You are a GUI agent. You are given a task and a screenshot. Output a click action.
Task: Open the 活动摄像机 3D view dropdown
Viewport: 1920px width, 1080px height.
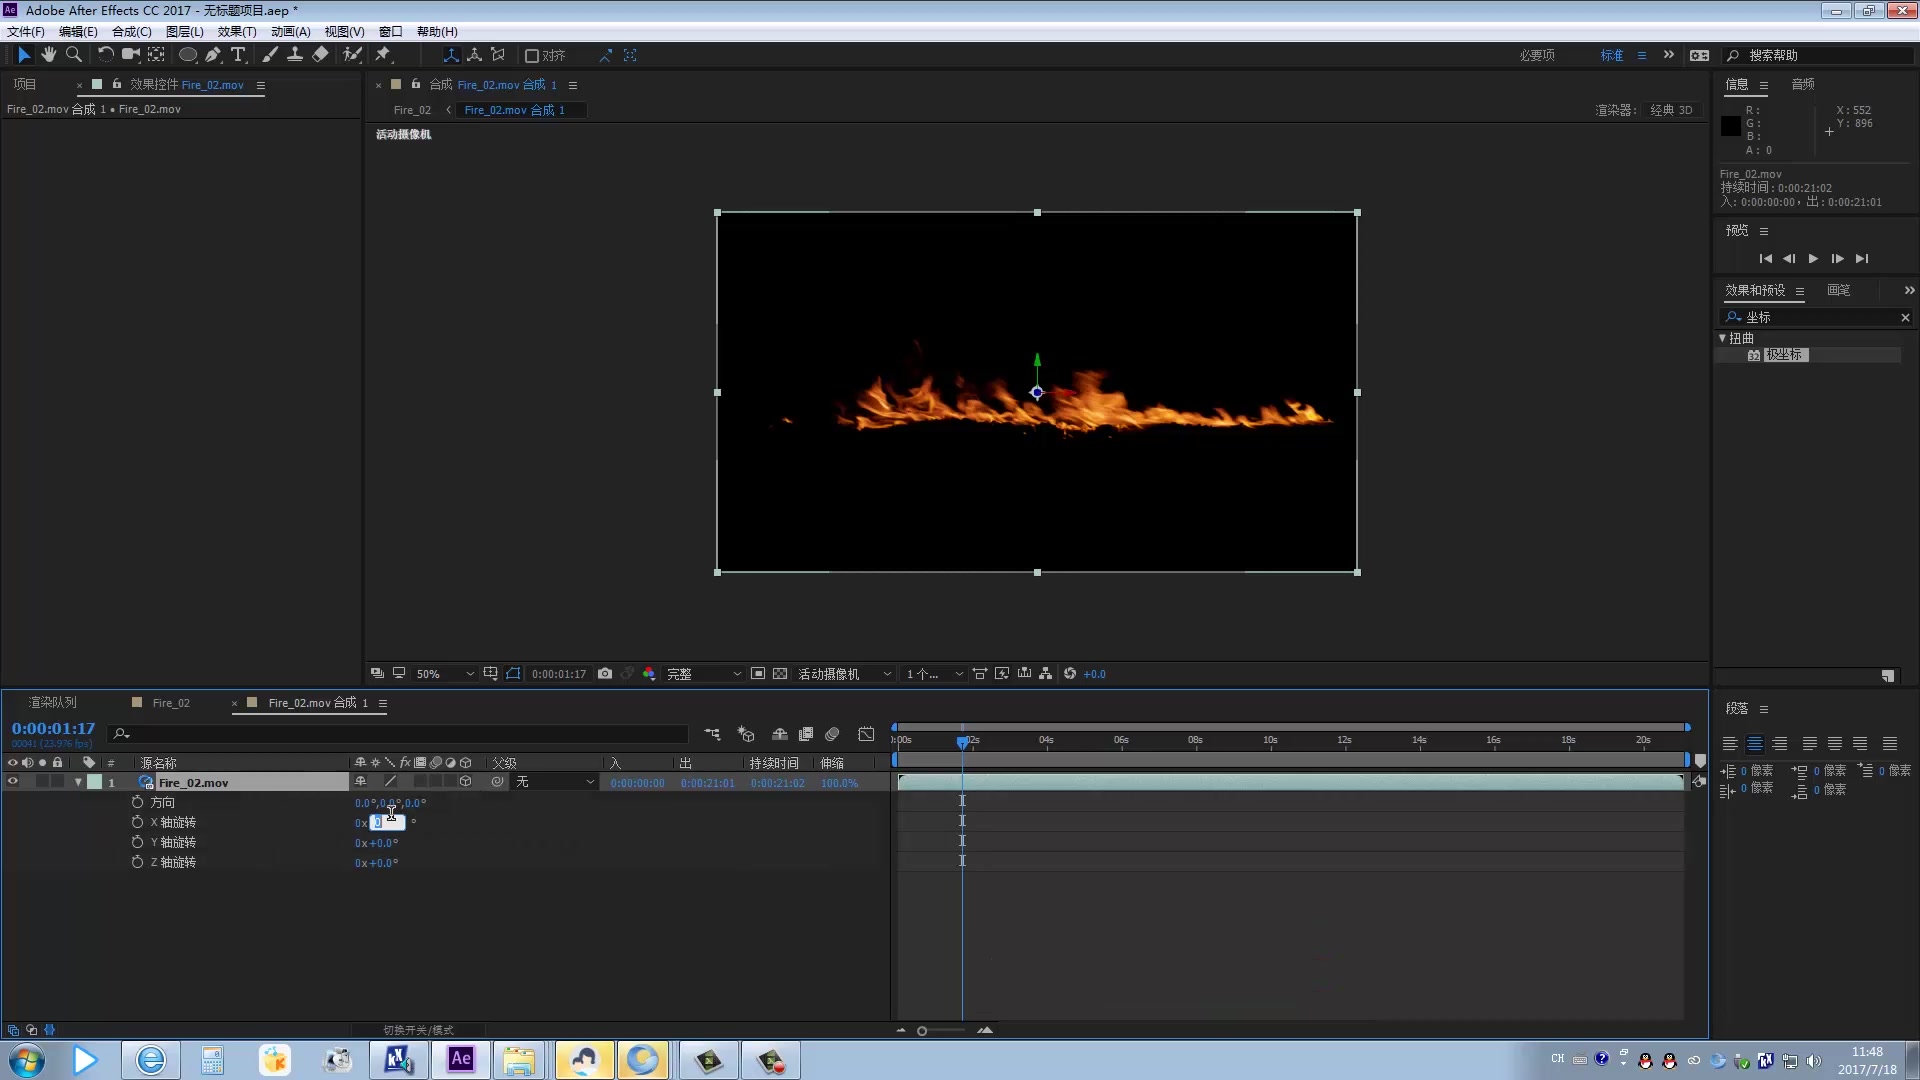coord(844,674)
